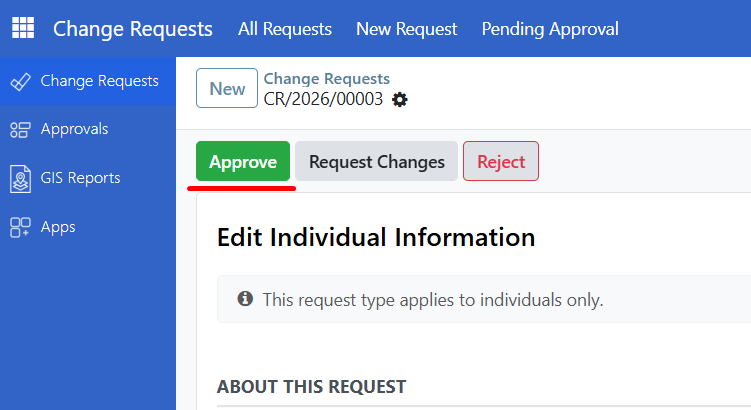Open the gear actions menu beside CR/2026/00003
751x410 pixels.
[x=400, y=99]
